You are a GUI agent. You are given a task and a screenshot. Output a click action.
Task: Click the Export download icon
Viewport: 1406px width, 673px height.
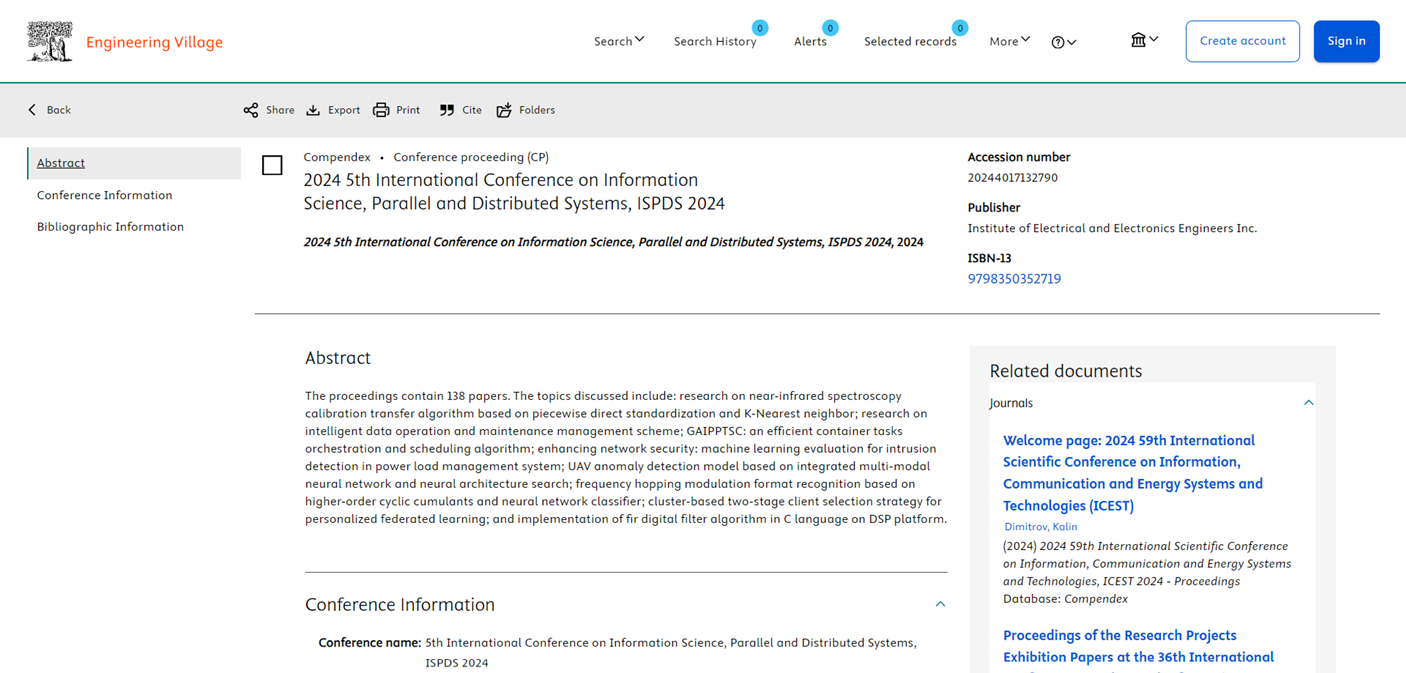click(x=313, y=110)
